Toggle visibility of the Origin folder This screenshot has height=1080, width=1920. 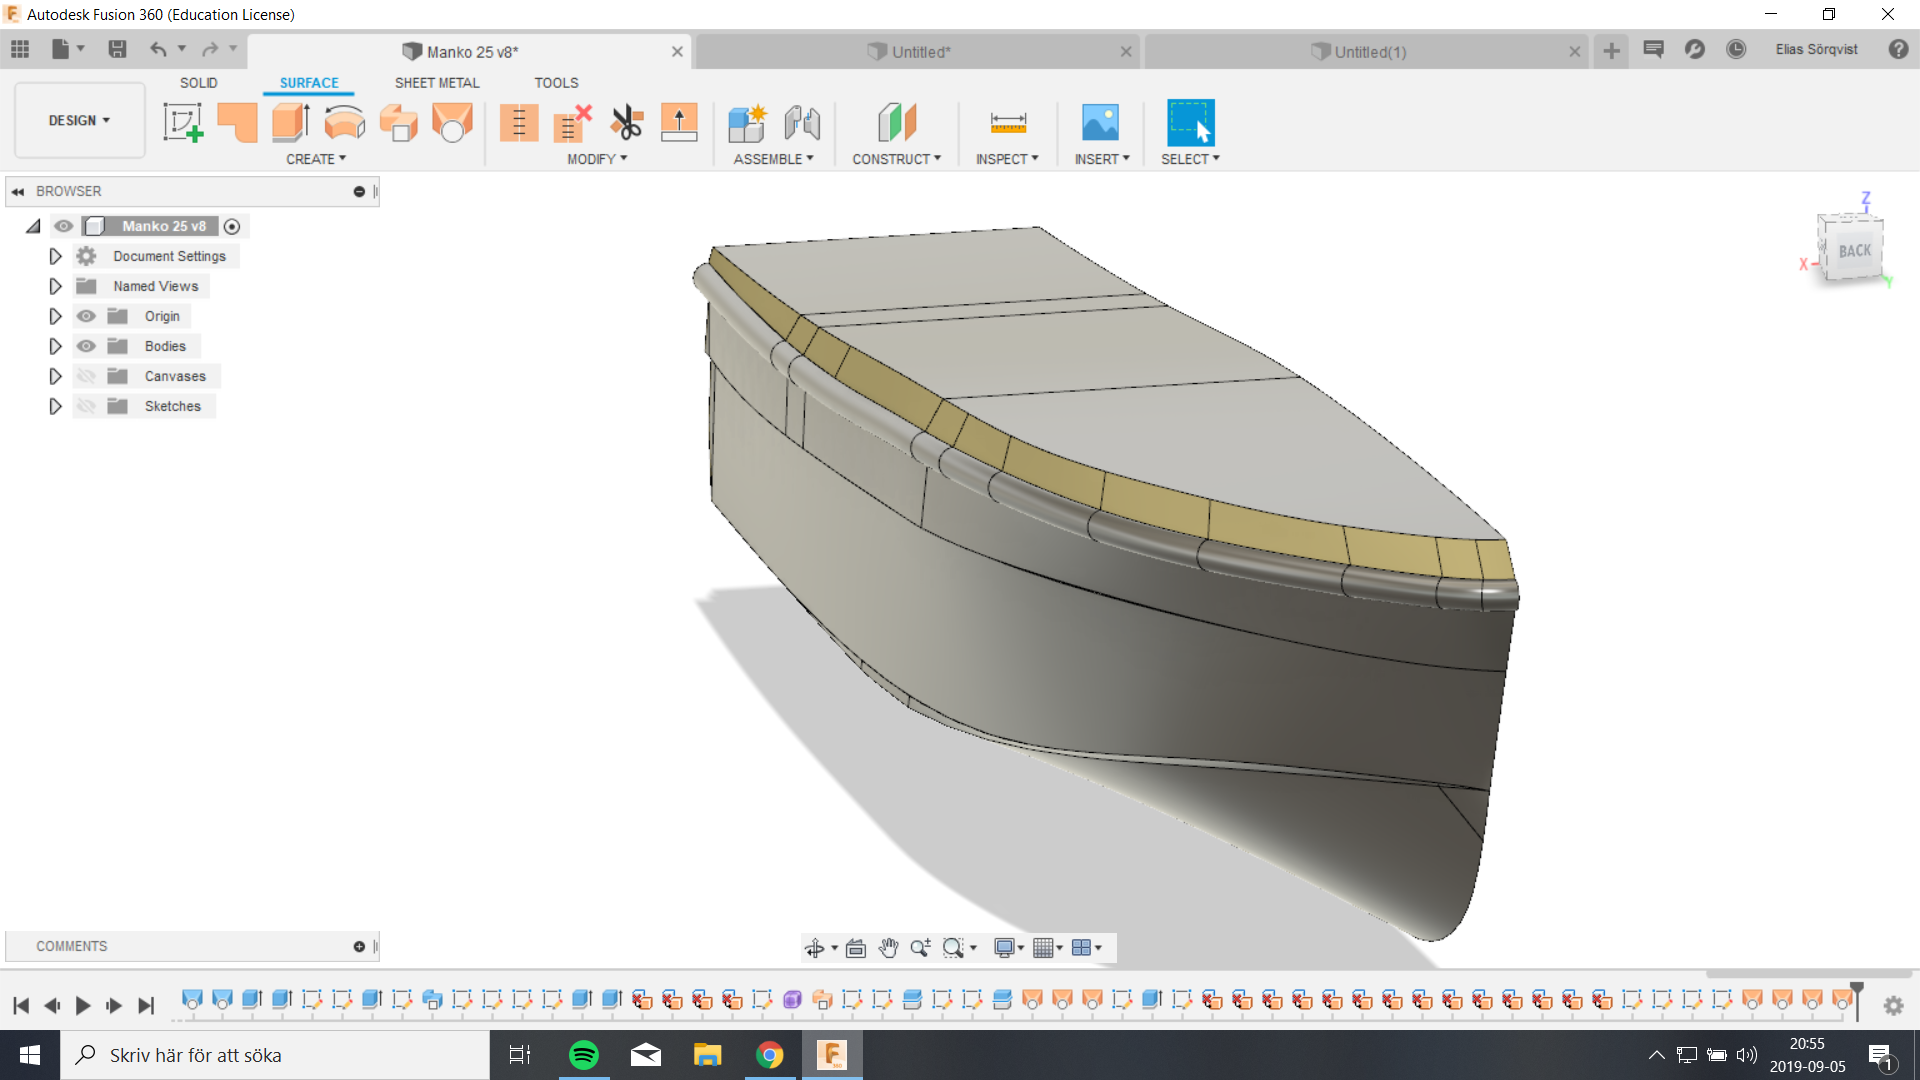[88, 315]
